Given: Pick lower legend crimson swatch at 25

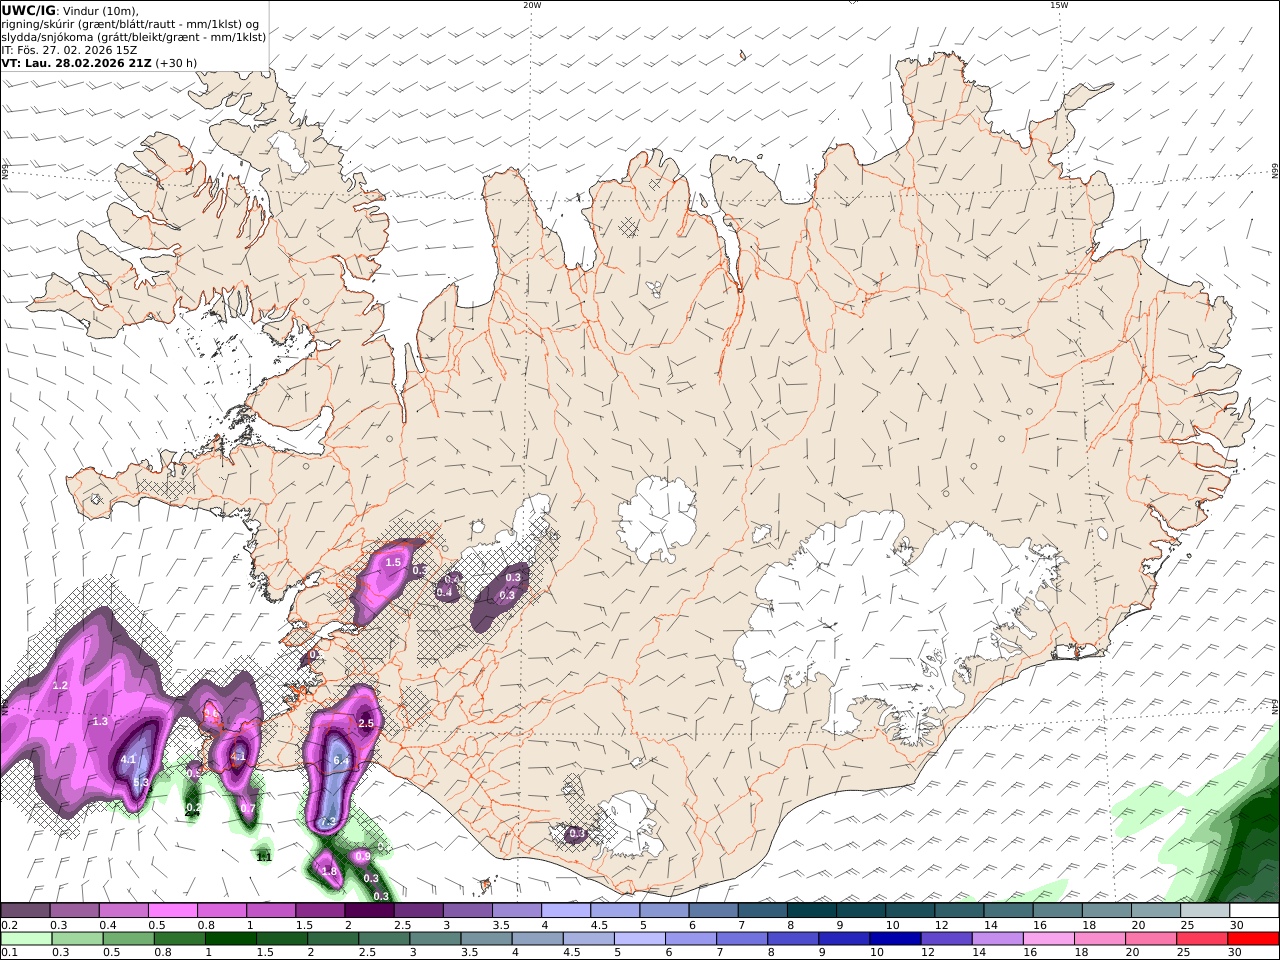Looking at the screenshot, I should 1203,939.
